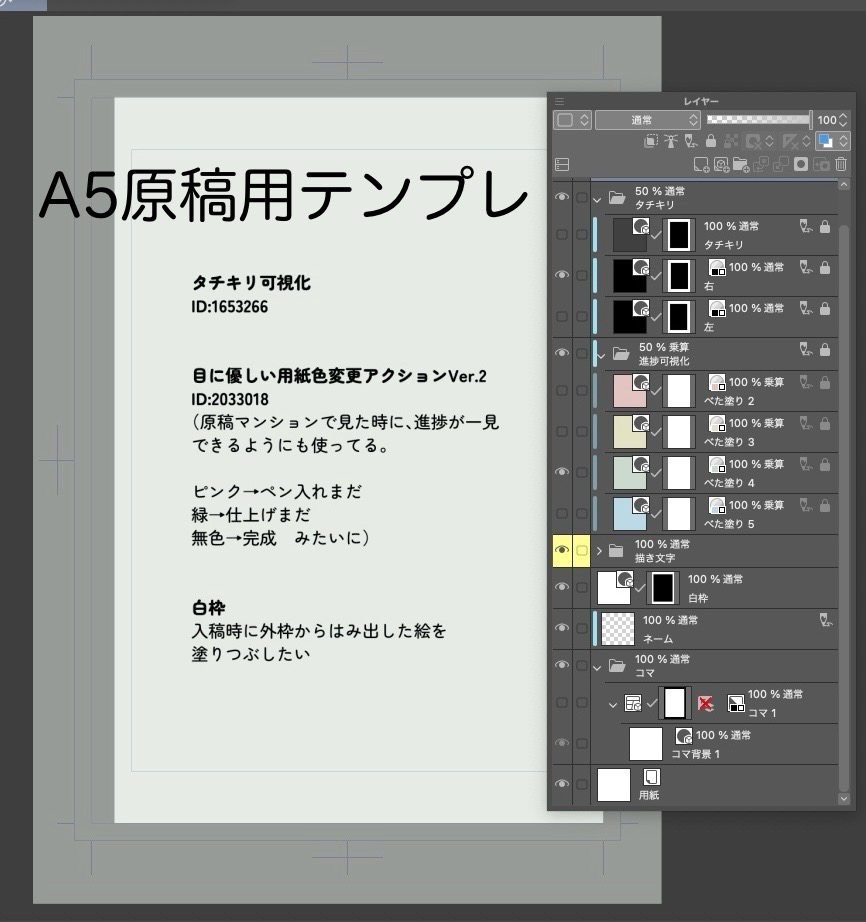Expand the 描き文字 folder
The width and height of the screenshot is (866, 922).
pyautogui.click(x=599, y=550)
